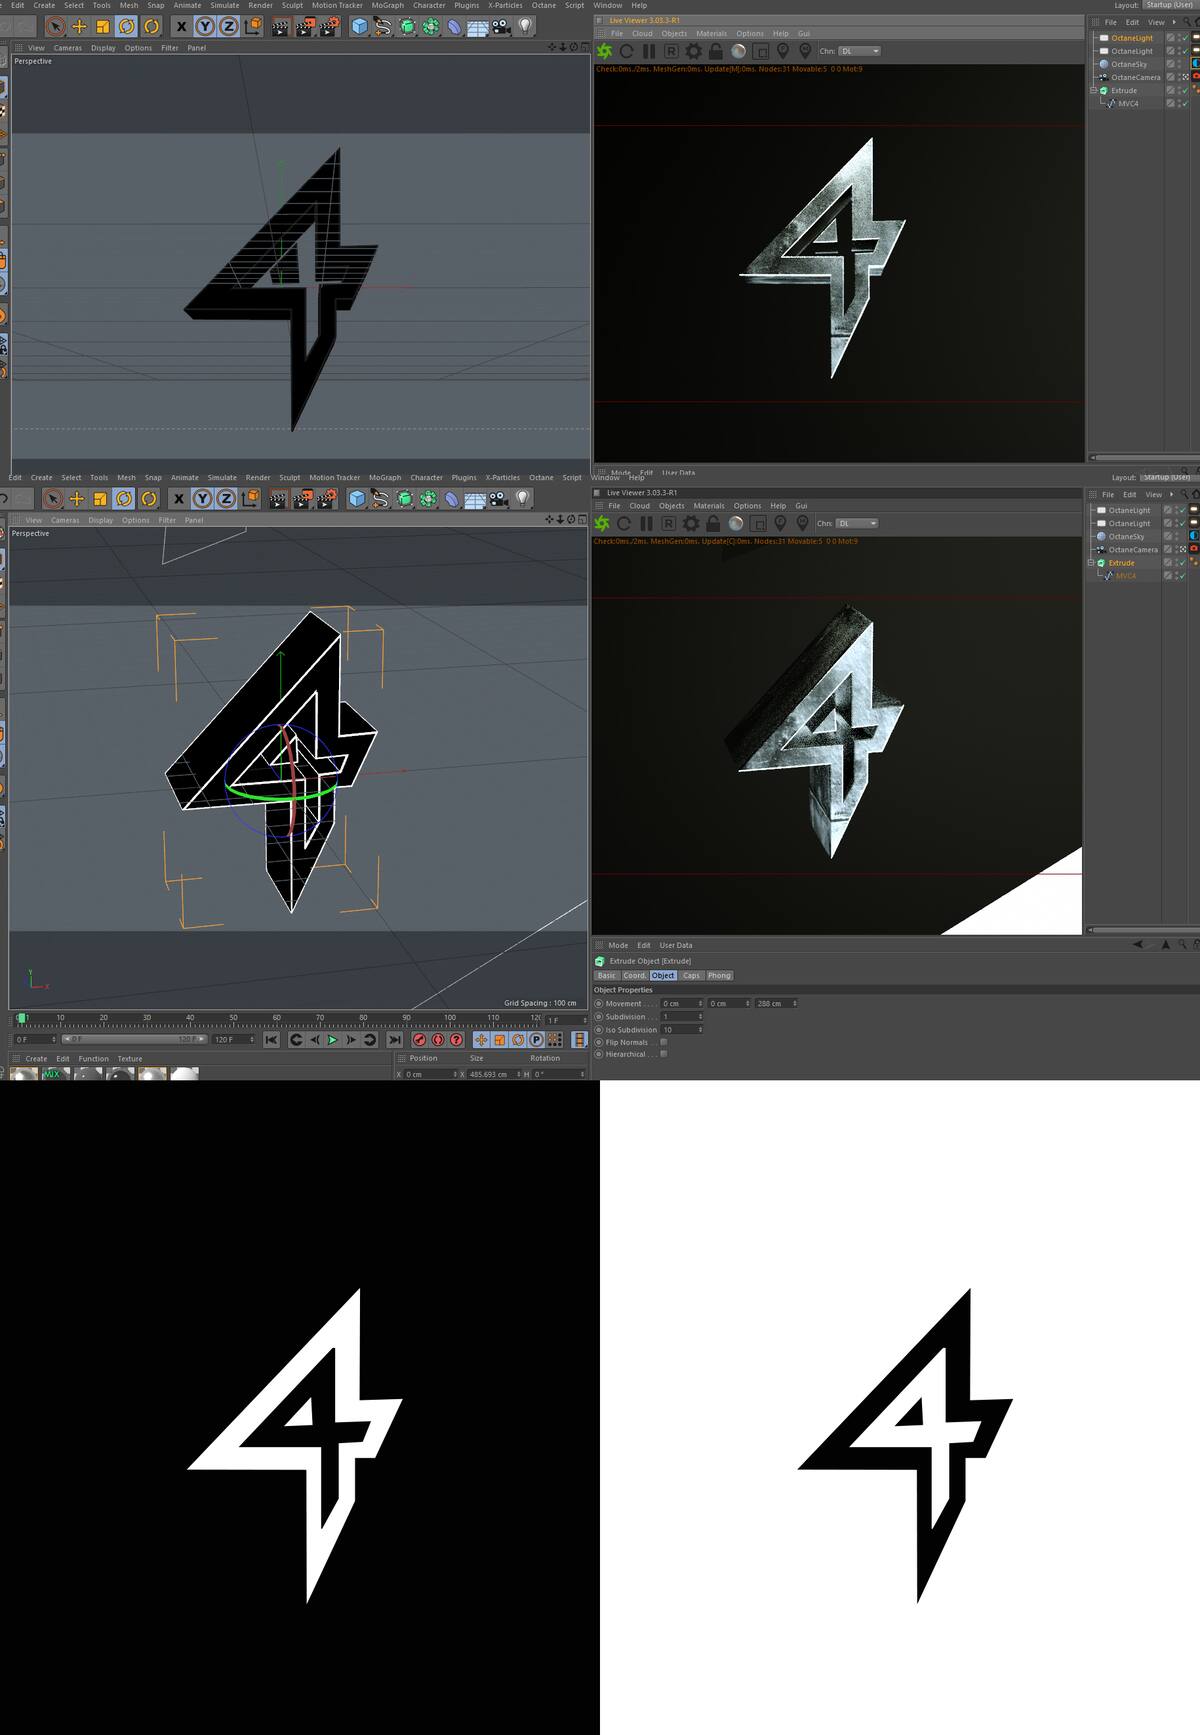This screenshot has height=1735, width=1200.
Task: Start Octane render in lower Live Viewer
Action: click(602, 523)
